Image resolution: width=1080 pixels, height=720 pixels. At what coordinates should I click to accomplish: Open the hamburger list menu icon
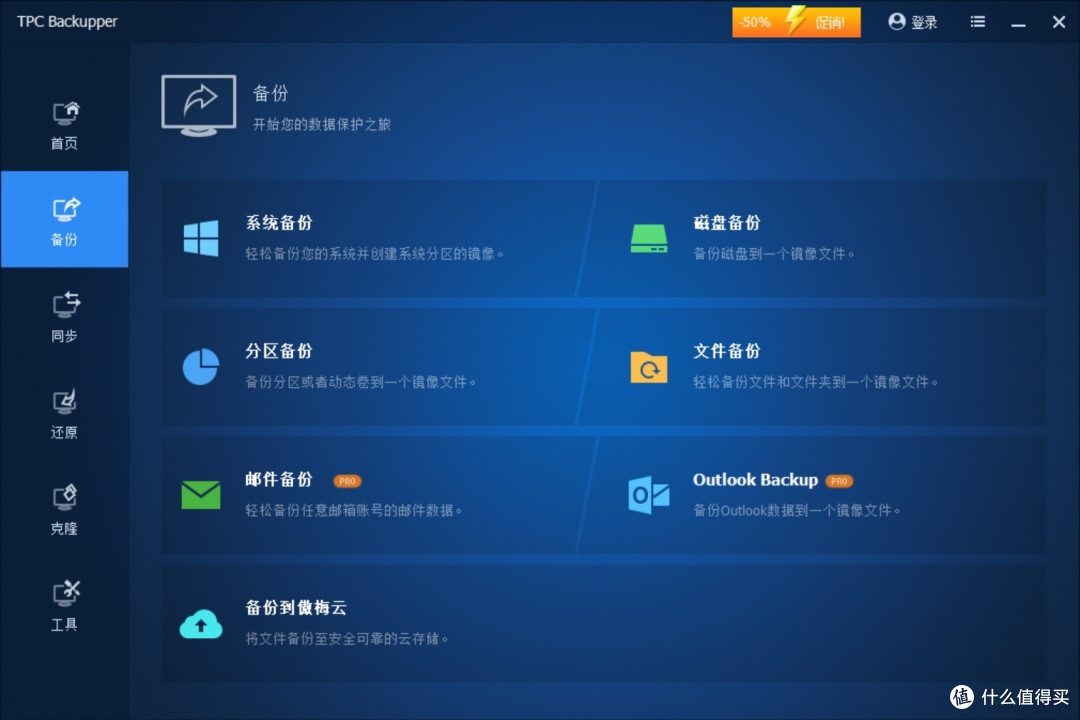point(977,22)
